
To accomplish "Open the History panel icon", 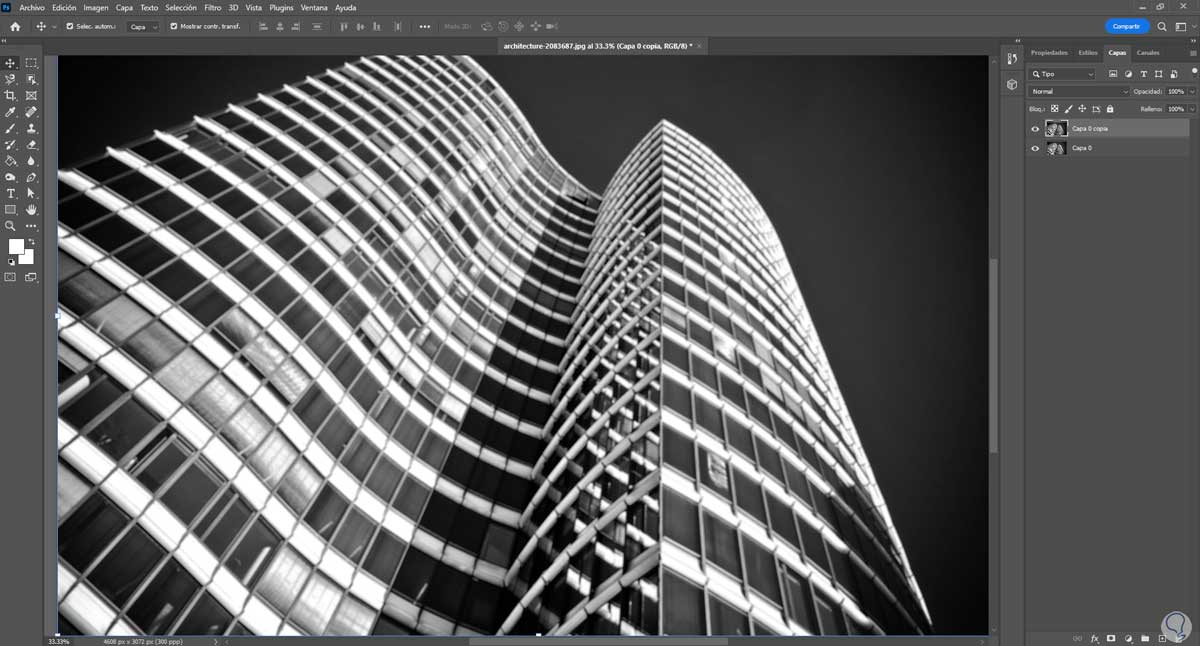I will (1012, 59).
